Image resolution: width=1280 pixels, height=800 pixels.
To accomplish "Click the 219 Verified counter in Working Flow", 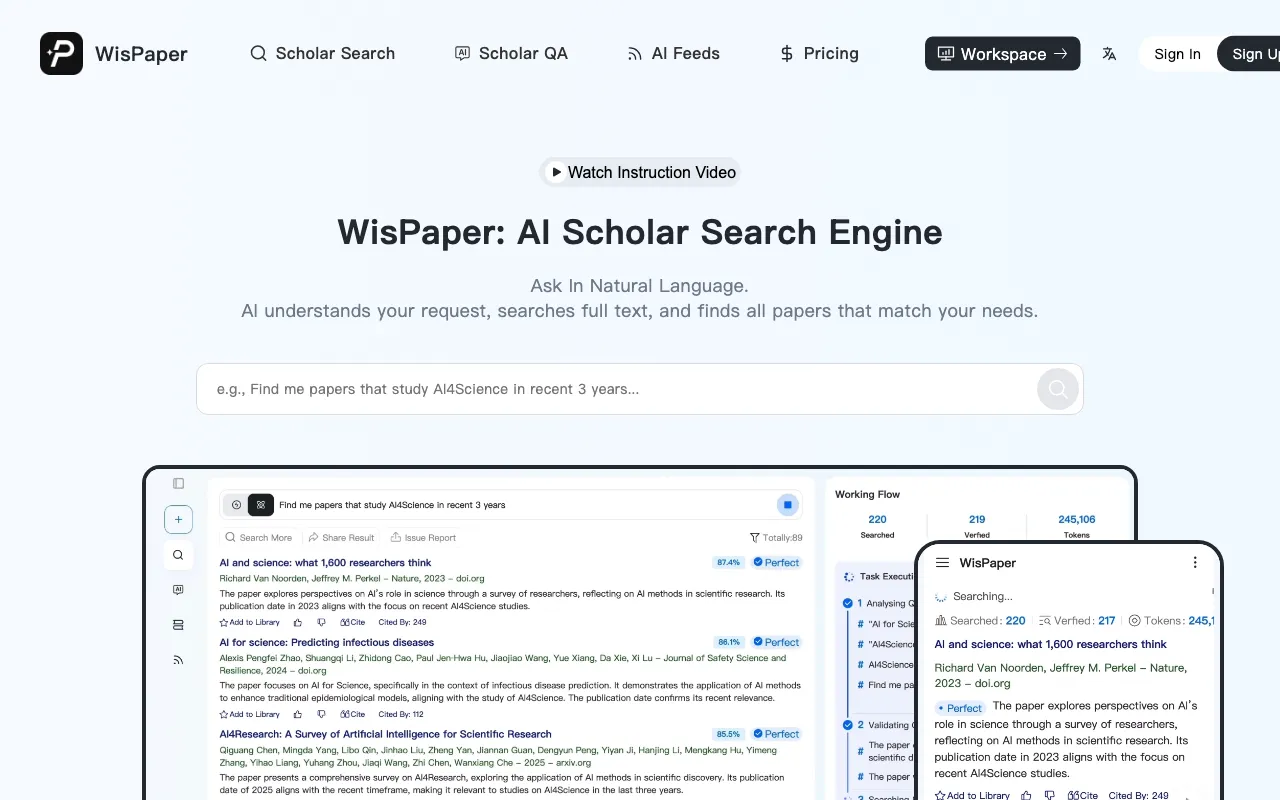I will [977, 526].
